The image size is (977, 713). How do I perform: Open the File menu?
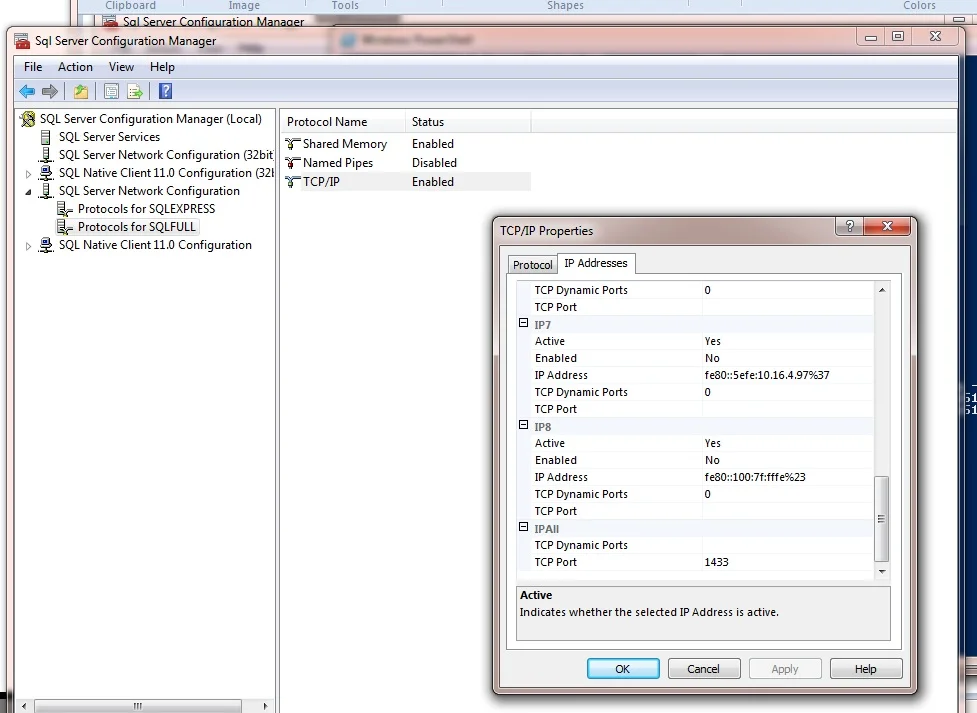tap(33, 67)
